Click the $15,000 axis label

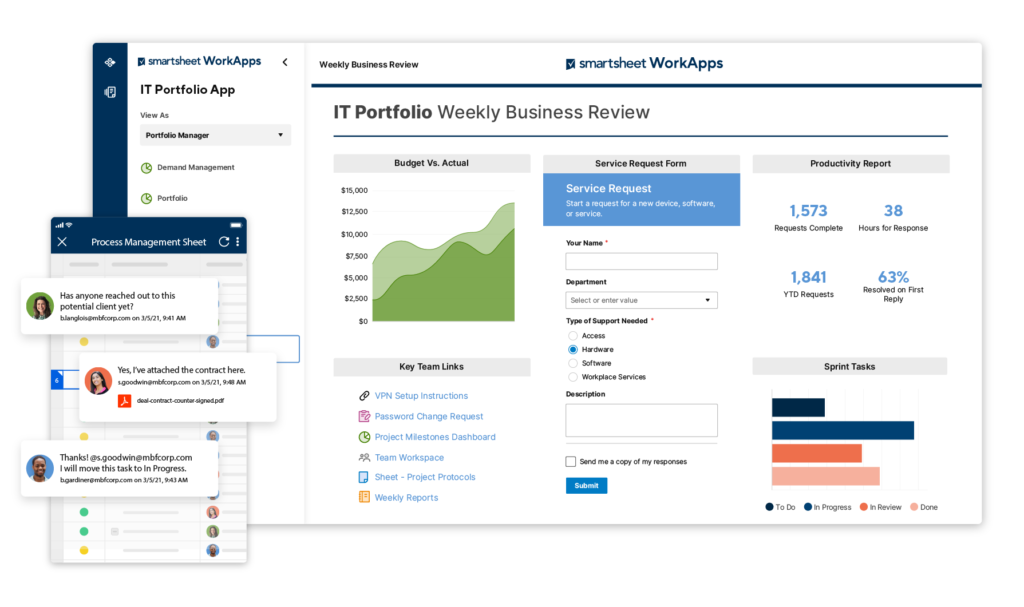point(354,190)
